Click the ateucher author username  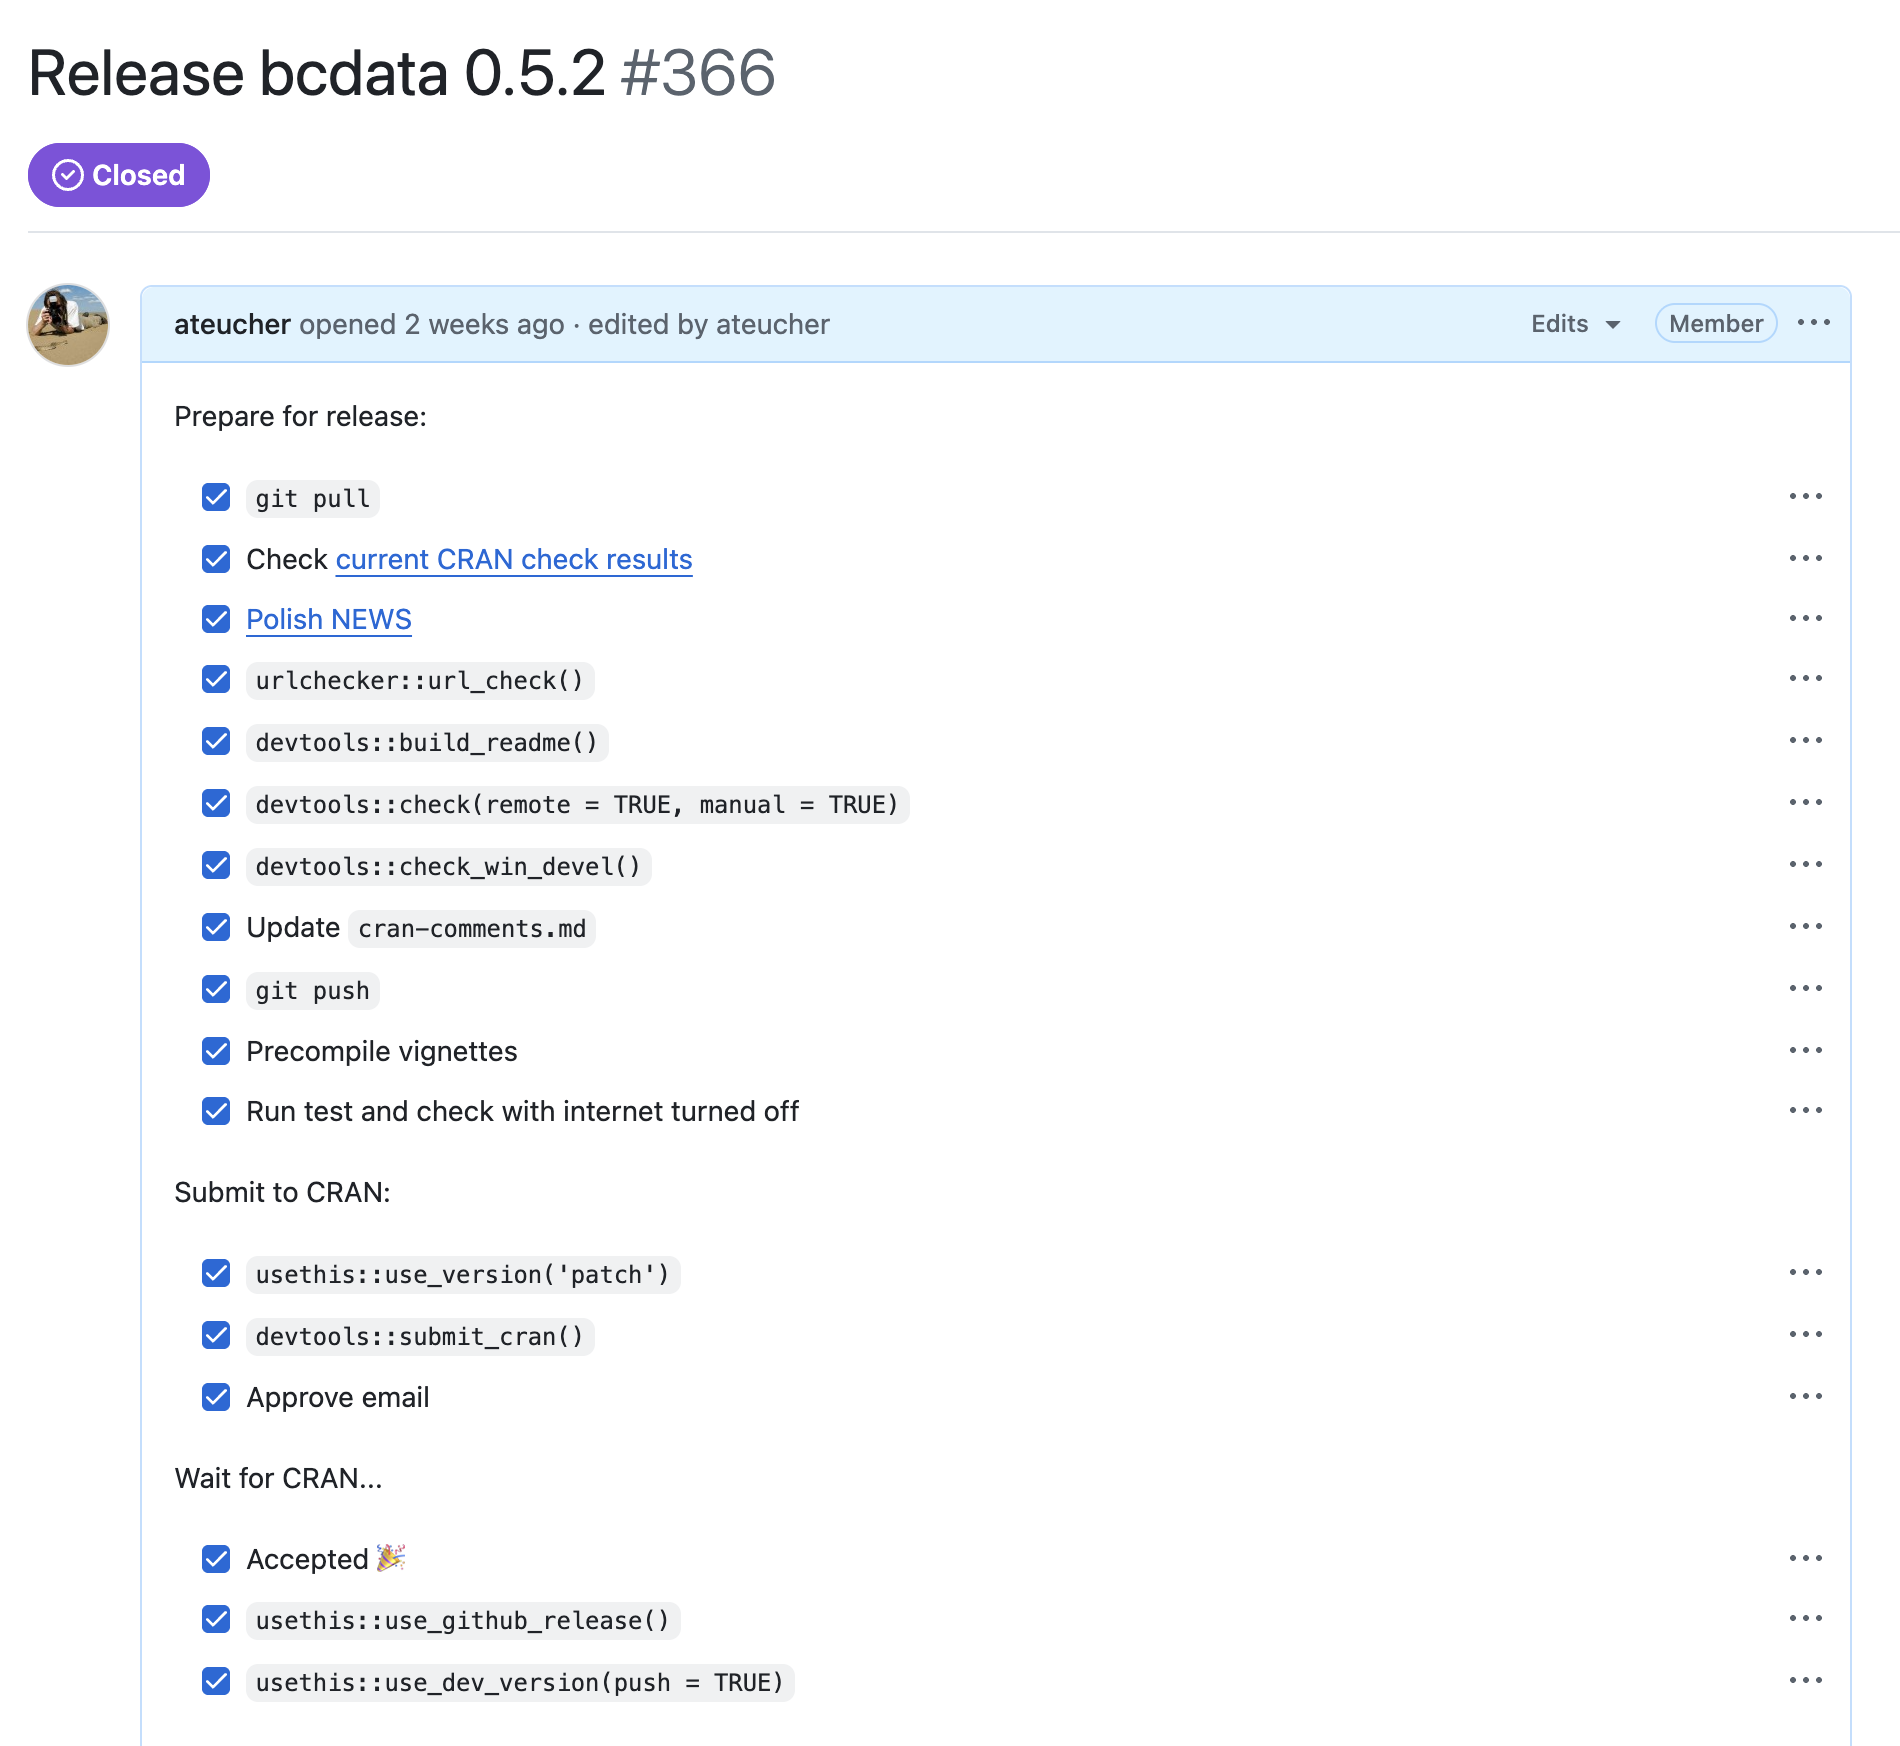tap(232, 324)
